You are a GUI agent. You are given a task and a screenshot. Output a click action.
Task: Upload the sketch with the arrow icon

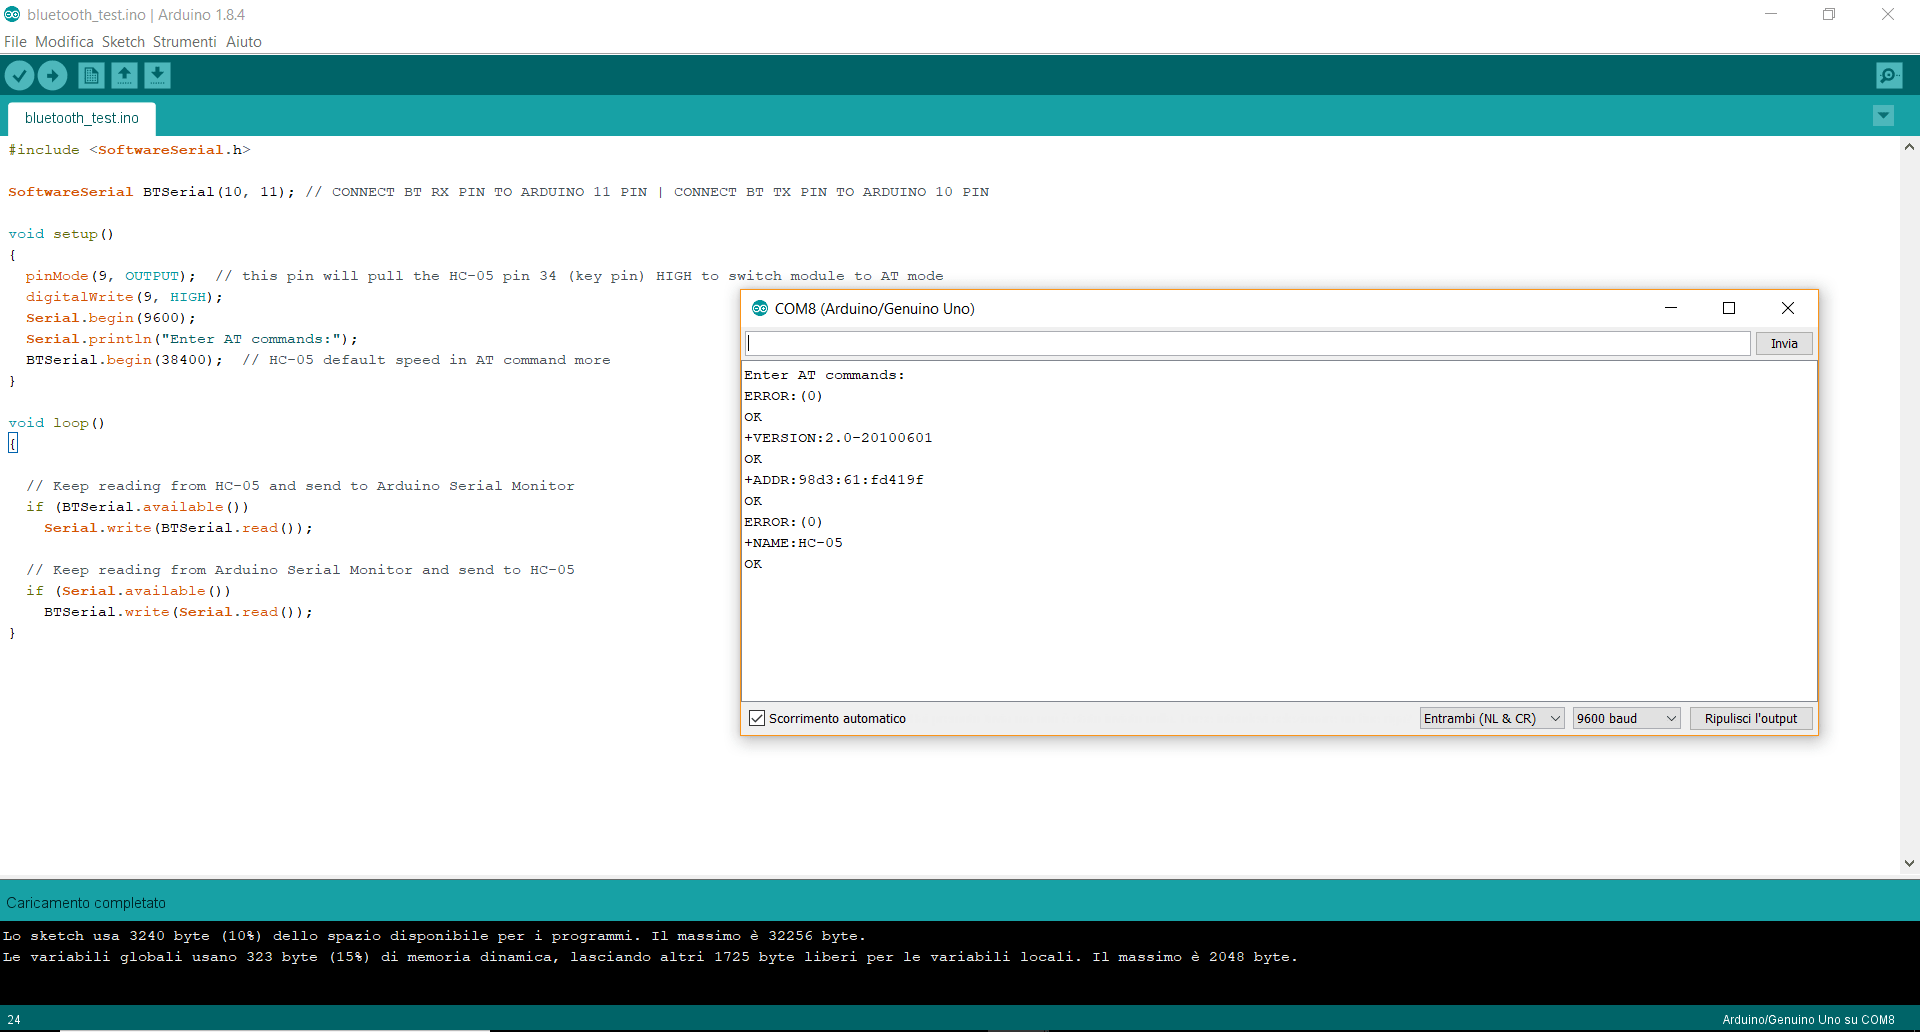coord(52,75)
